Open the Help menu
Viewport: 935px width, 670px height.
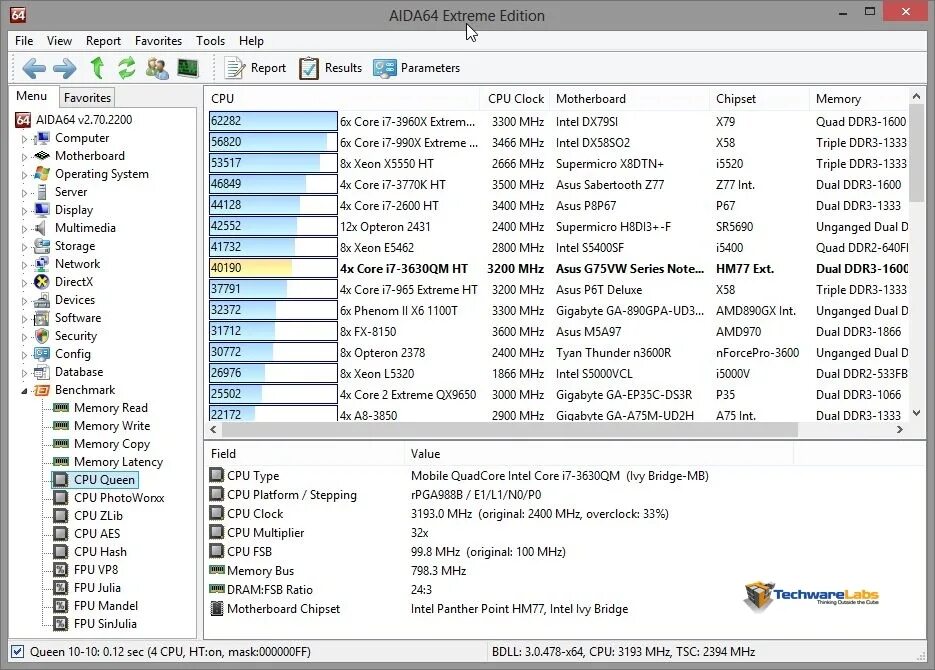(251, 41)
